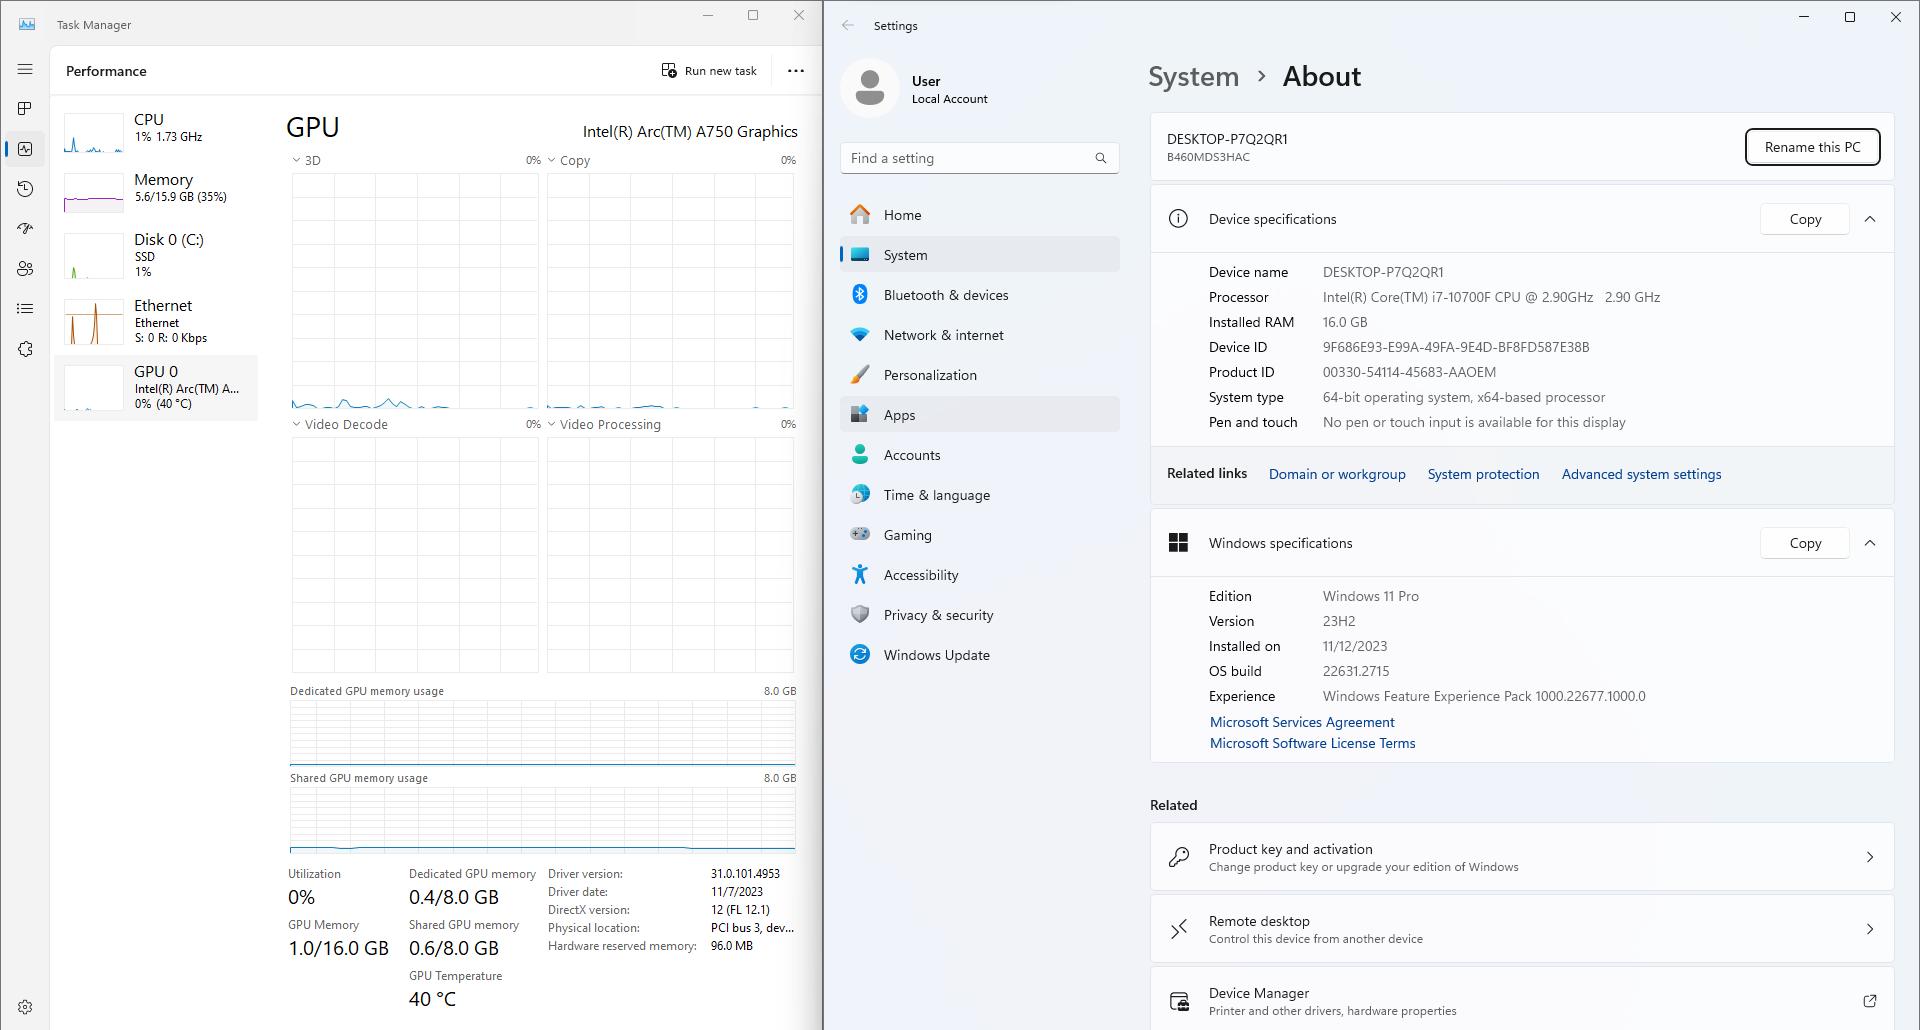Select CPU performance graph thumbnail

[94, 133]
